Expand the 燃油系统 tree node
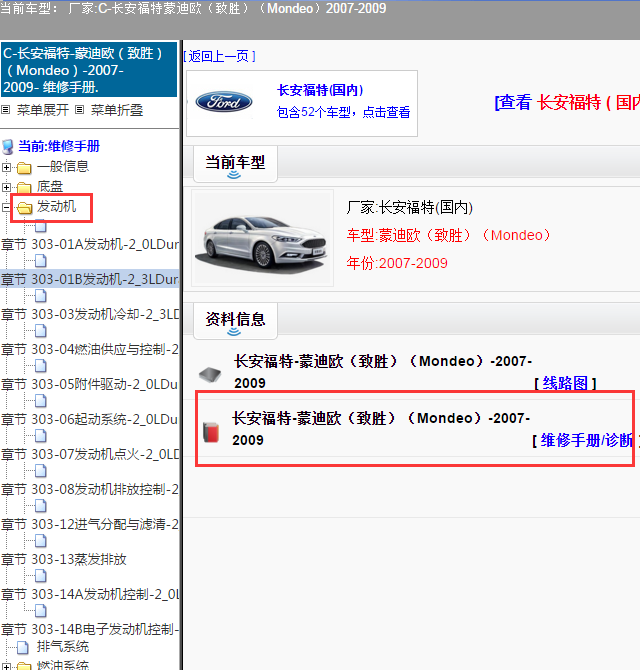This screenshot has height=670, width=640. (6, 666)
